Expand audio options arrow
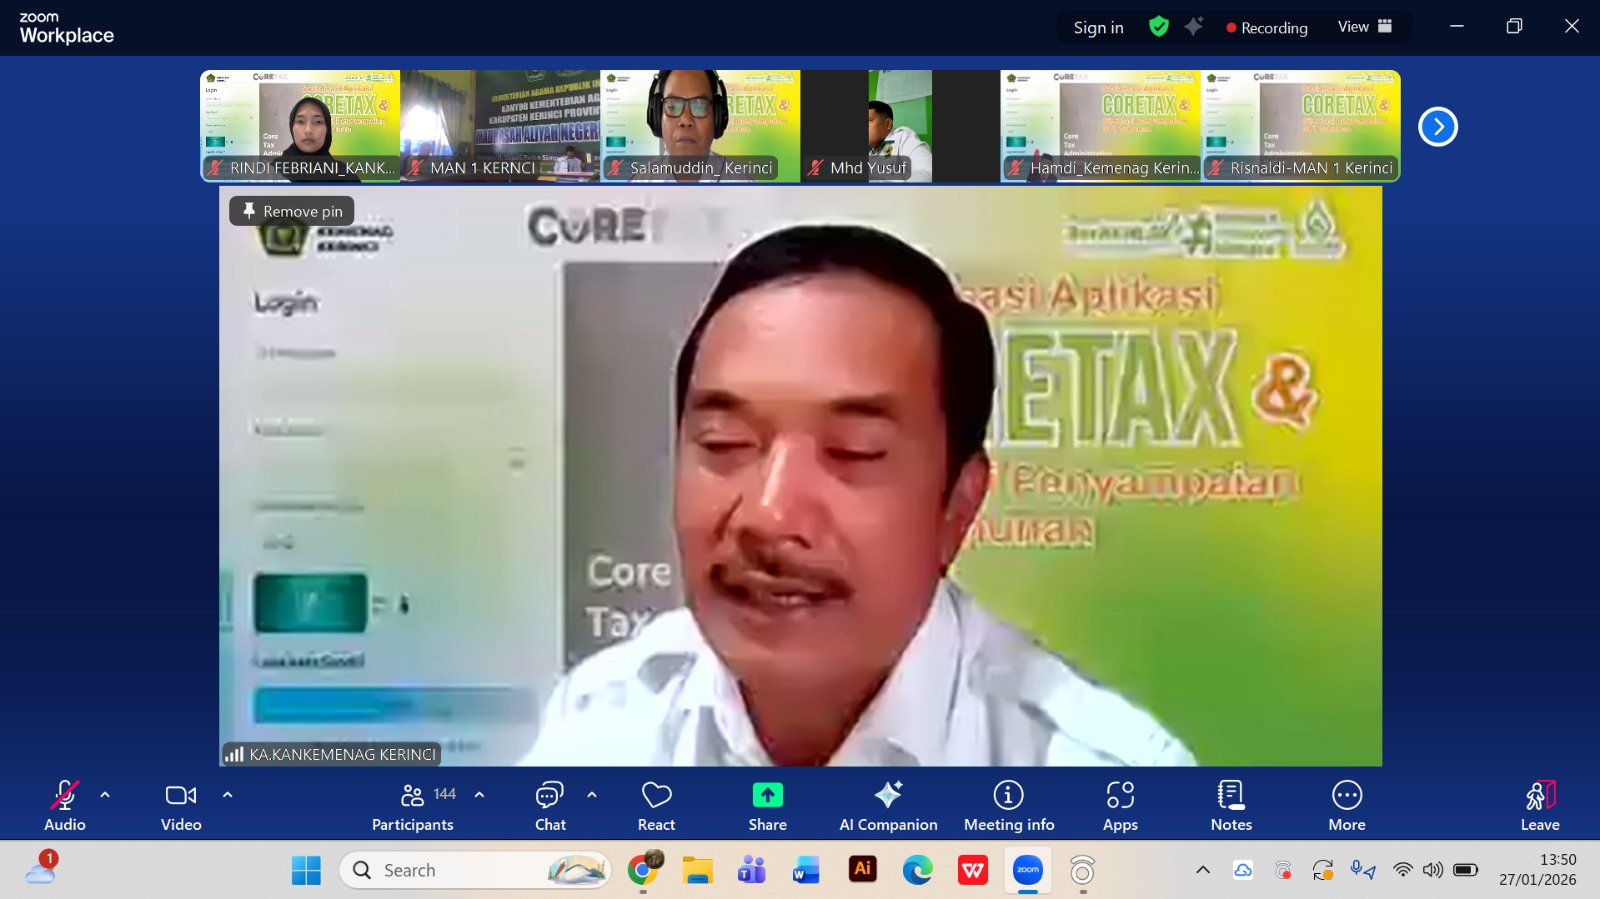 tap(105, 795)
